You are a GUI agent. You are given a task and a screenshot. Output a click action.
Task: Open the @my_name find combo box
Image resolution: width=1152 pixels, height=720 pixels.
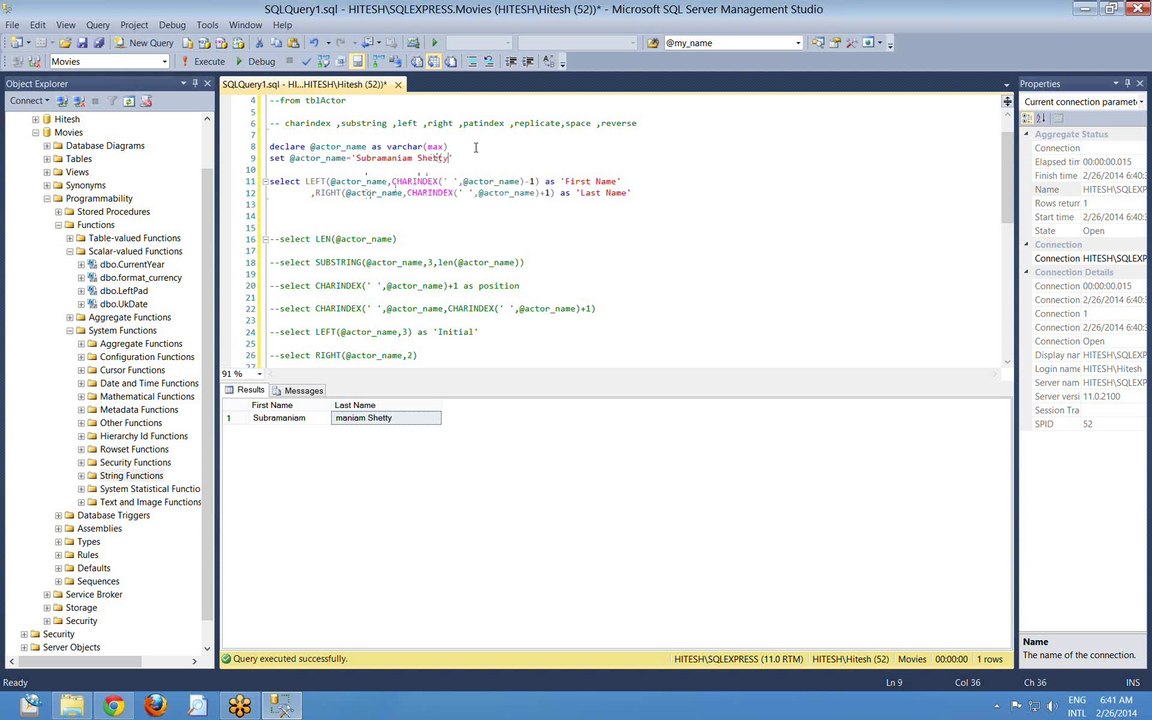pyautogui.click(x=798, y=43)
